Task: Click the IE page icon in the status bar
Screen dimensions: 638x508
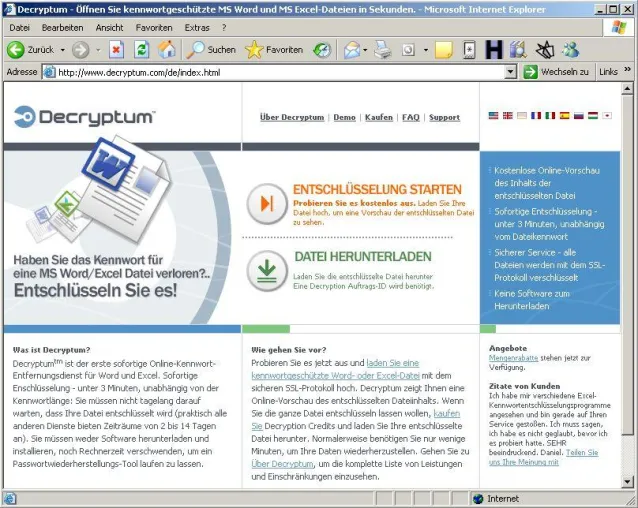Action: coord(9,499)
